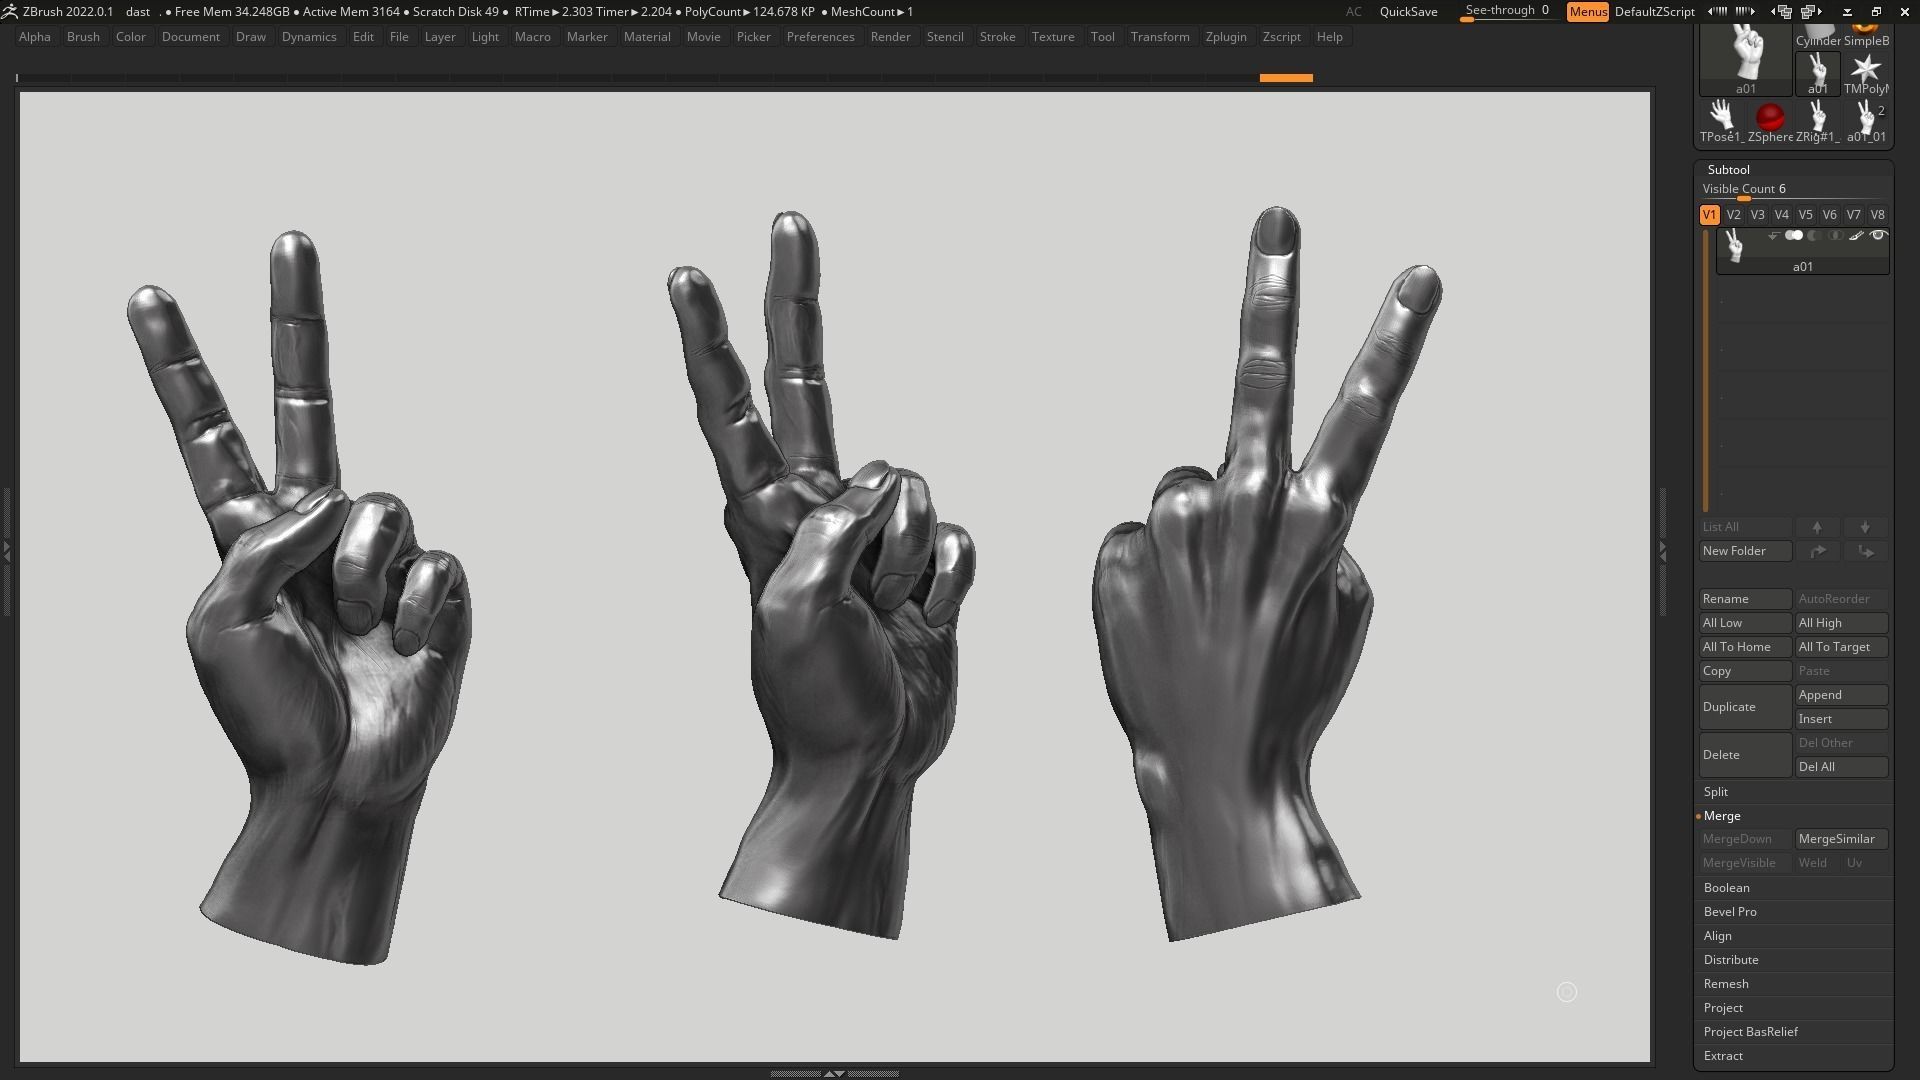Expand the Align section
The height and width of the screenshot is (1080, 1920).
click(1718, 936)
